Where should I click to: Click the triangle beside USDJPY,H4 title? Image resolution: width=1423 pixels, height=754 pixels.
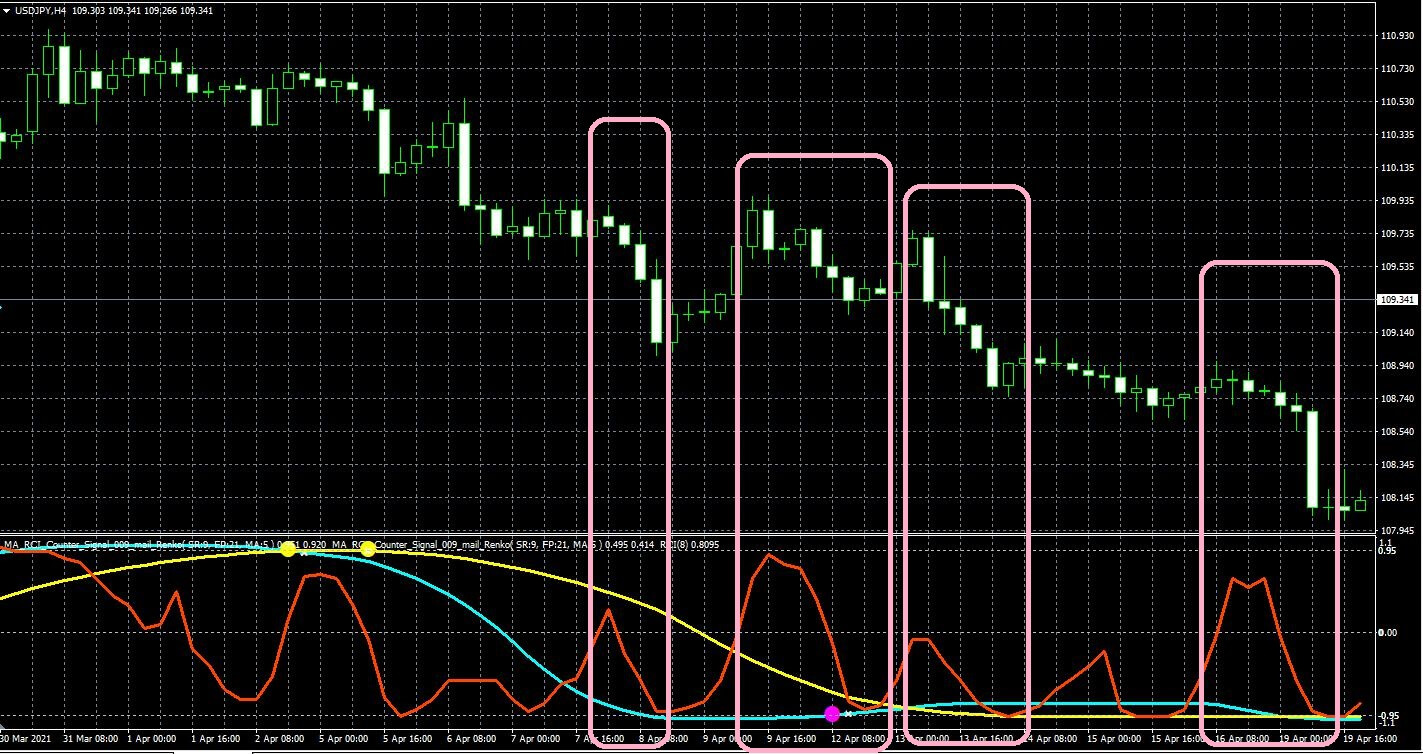point(7,10)
